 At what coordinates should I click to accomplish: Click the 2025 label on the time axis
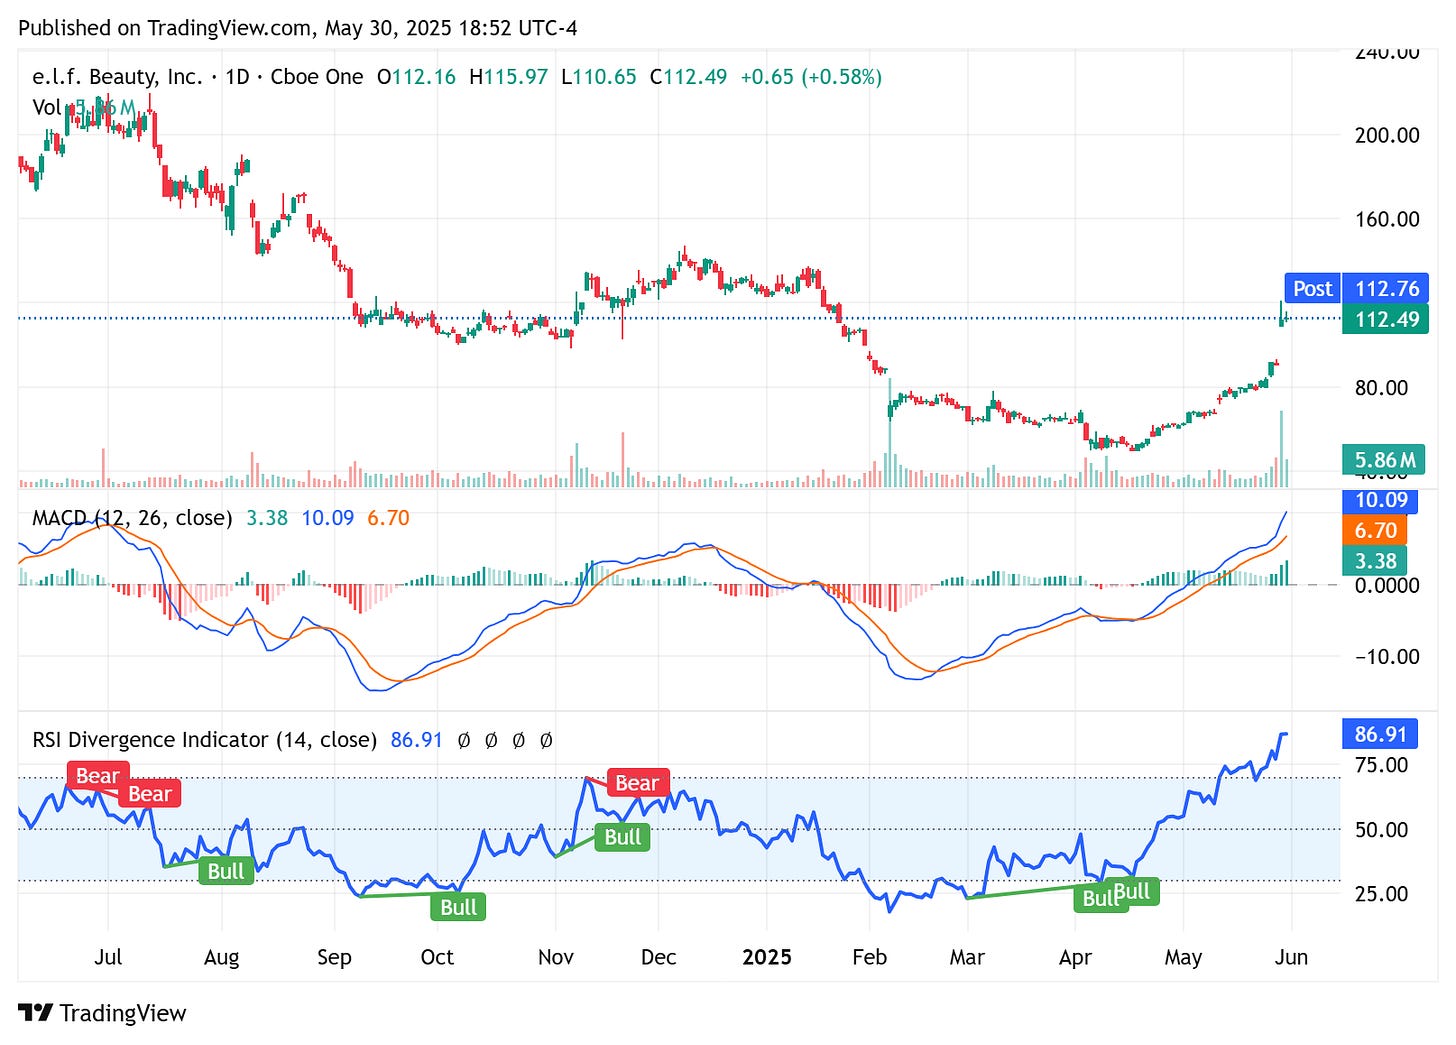[x=767, y=957]
